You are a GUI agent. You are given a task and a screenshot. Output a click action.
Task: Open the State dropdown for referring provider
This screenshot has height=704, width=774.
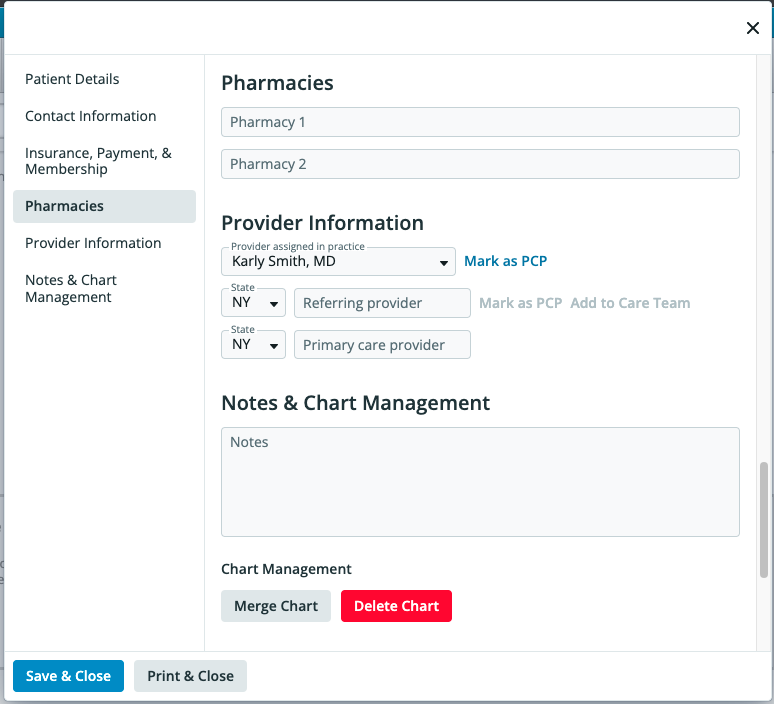pyautogui.click(x=253, y=303)
